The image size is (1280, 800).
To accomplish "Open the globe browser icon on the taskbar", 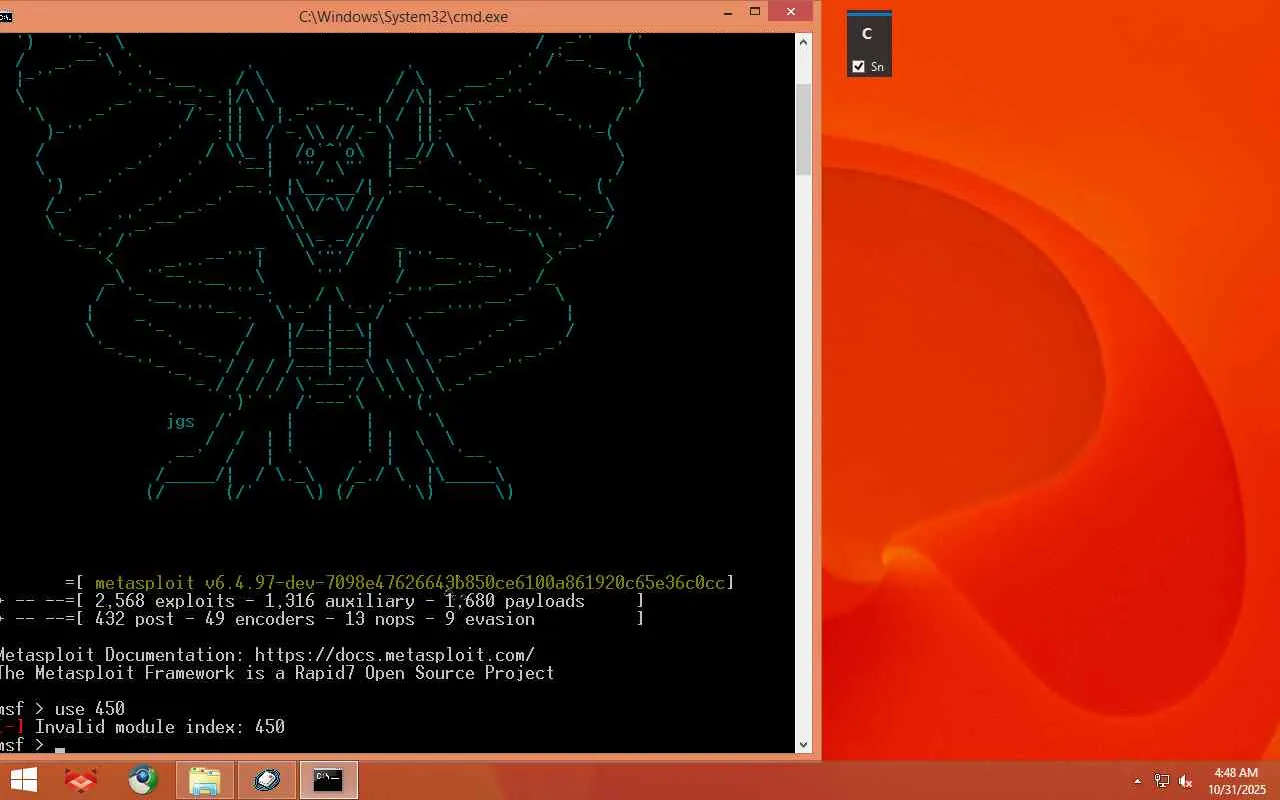I will pyautogui.click(x=143, y=780).
